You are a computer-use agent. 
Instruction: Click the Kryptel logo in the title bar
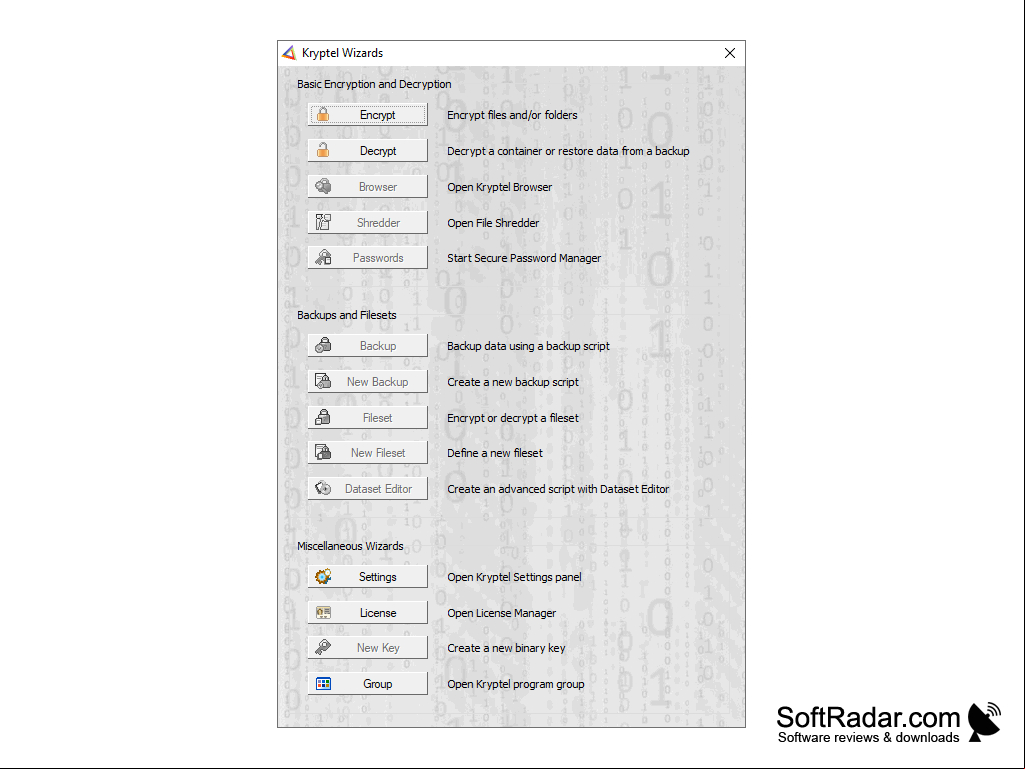289,53
